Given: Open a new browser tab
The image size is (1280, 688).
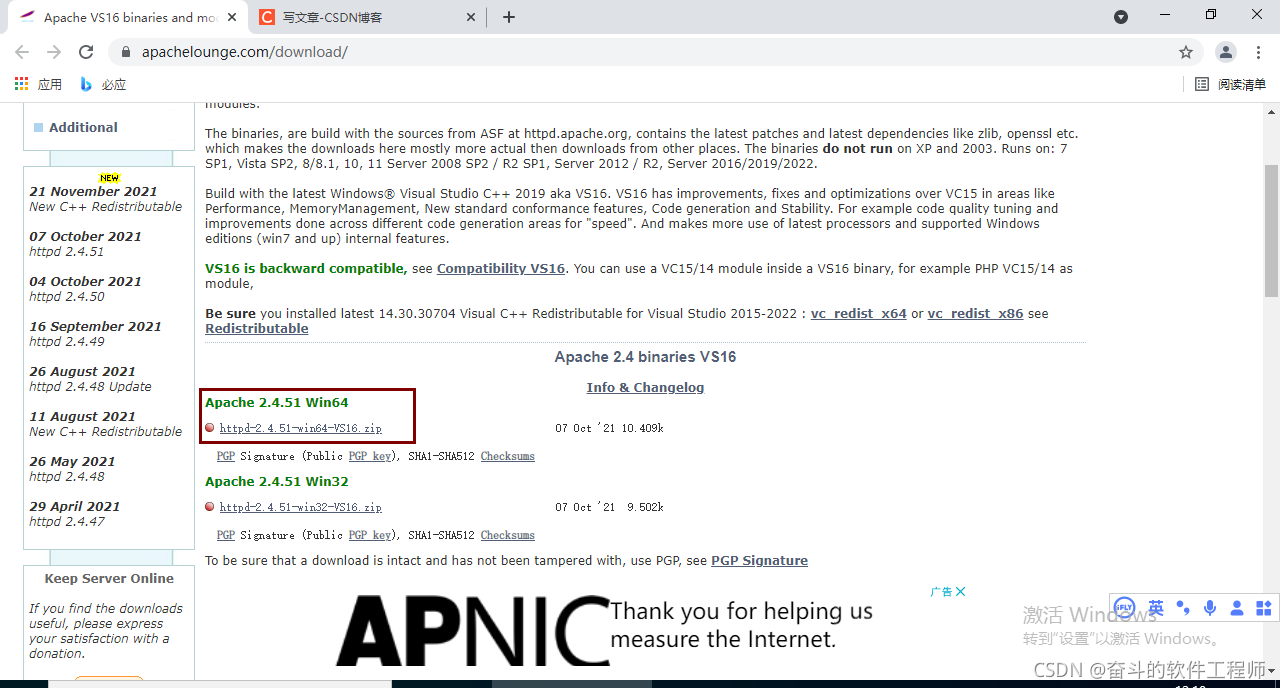Looking at the screenshot, I should click(509, 17).
